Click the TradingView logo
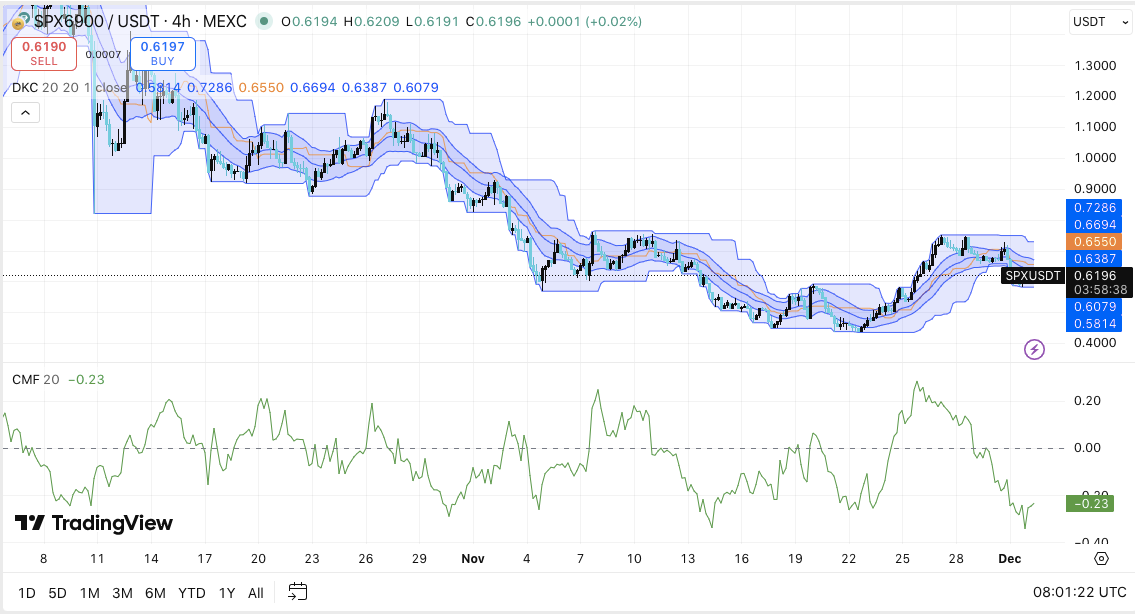The height and width of the screenshot is (614, 1135). click(94, 523)
